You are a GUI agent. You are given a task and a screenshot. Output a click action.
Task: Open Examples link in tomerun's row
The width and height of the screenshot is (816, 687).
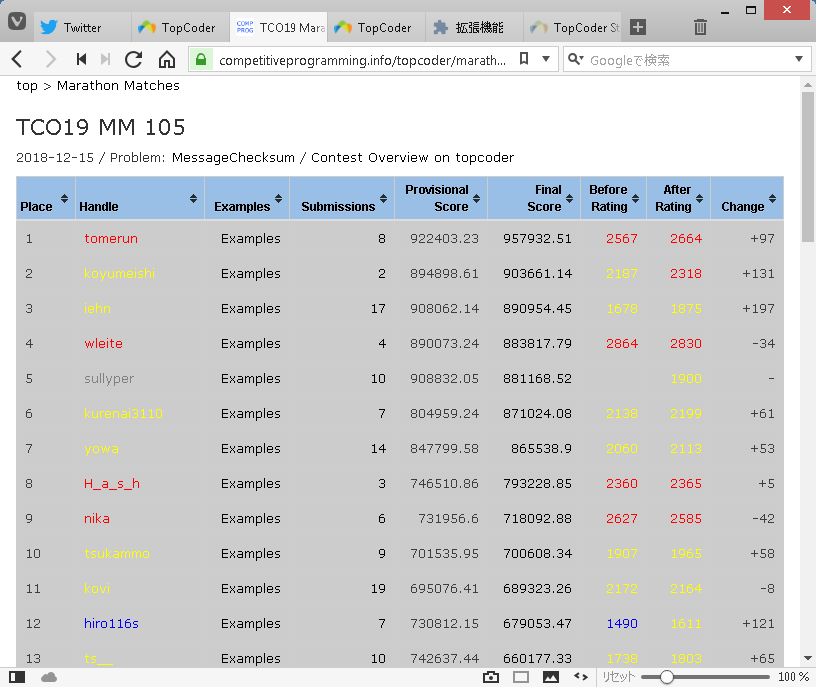click(x=250, y=238)
